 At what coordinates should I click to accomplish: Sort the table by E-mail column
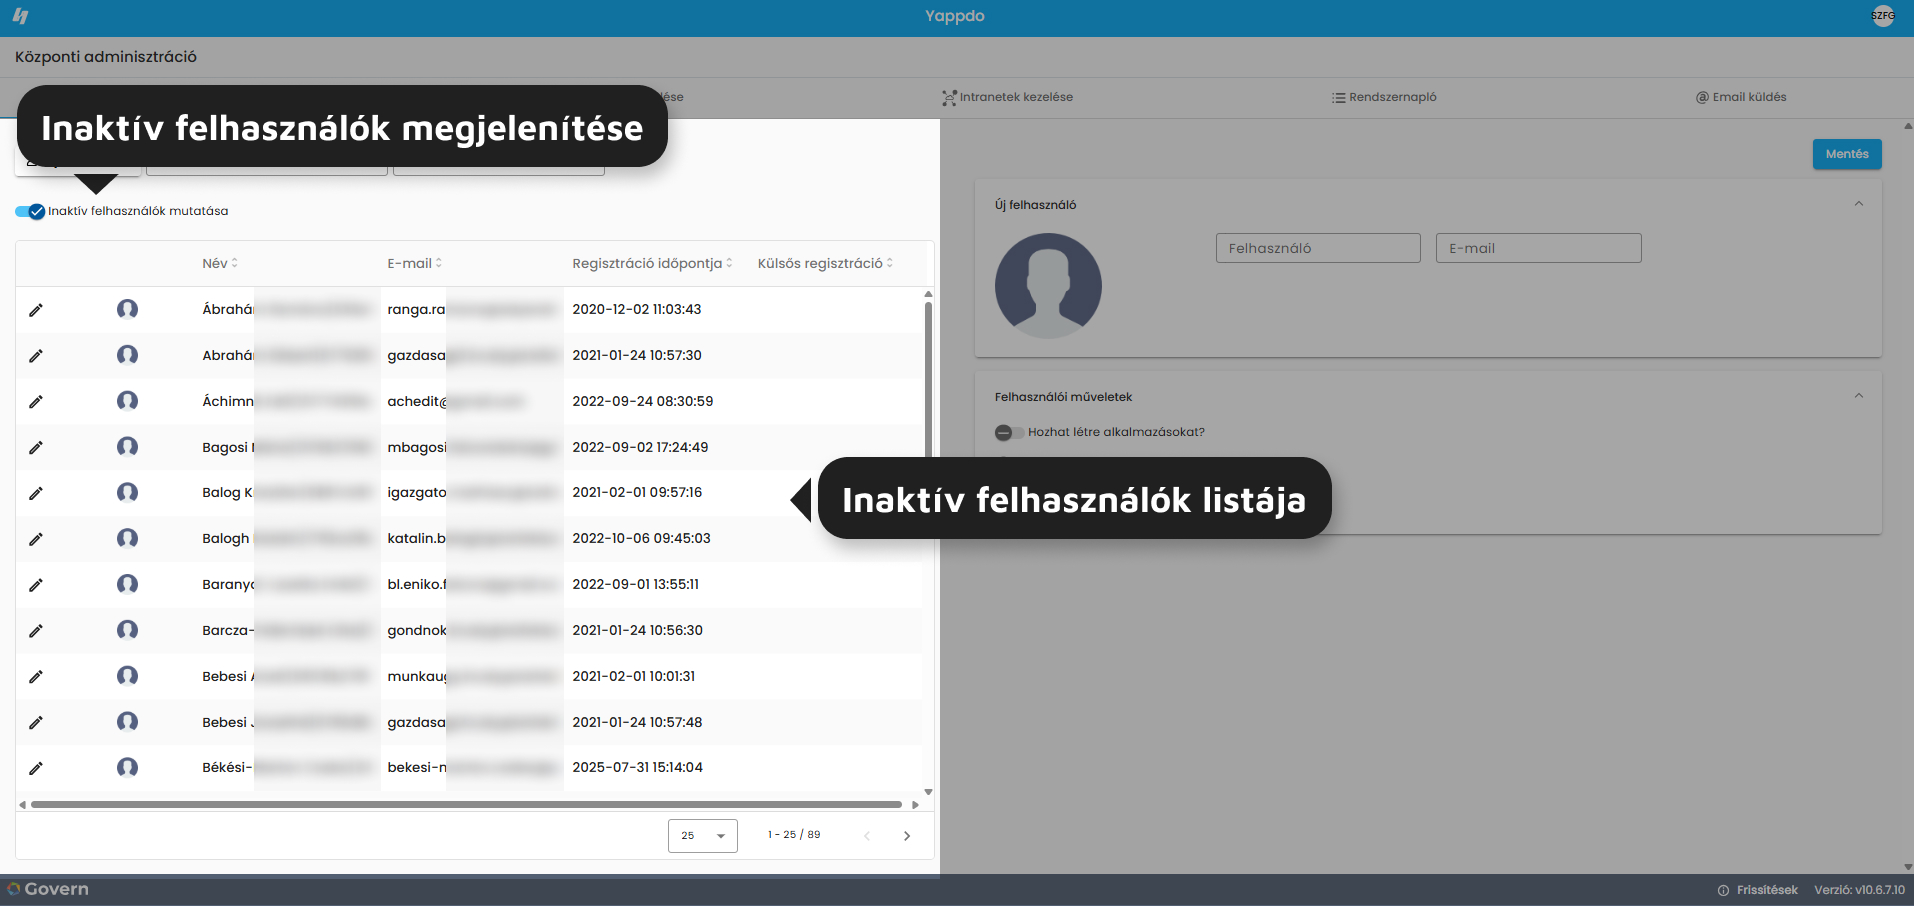pos(414,263)
